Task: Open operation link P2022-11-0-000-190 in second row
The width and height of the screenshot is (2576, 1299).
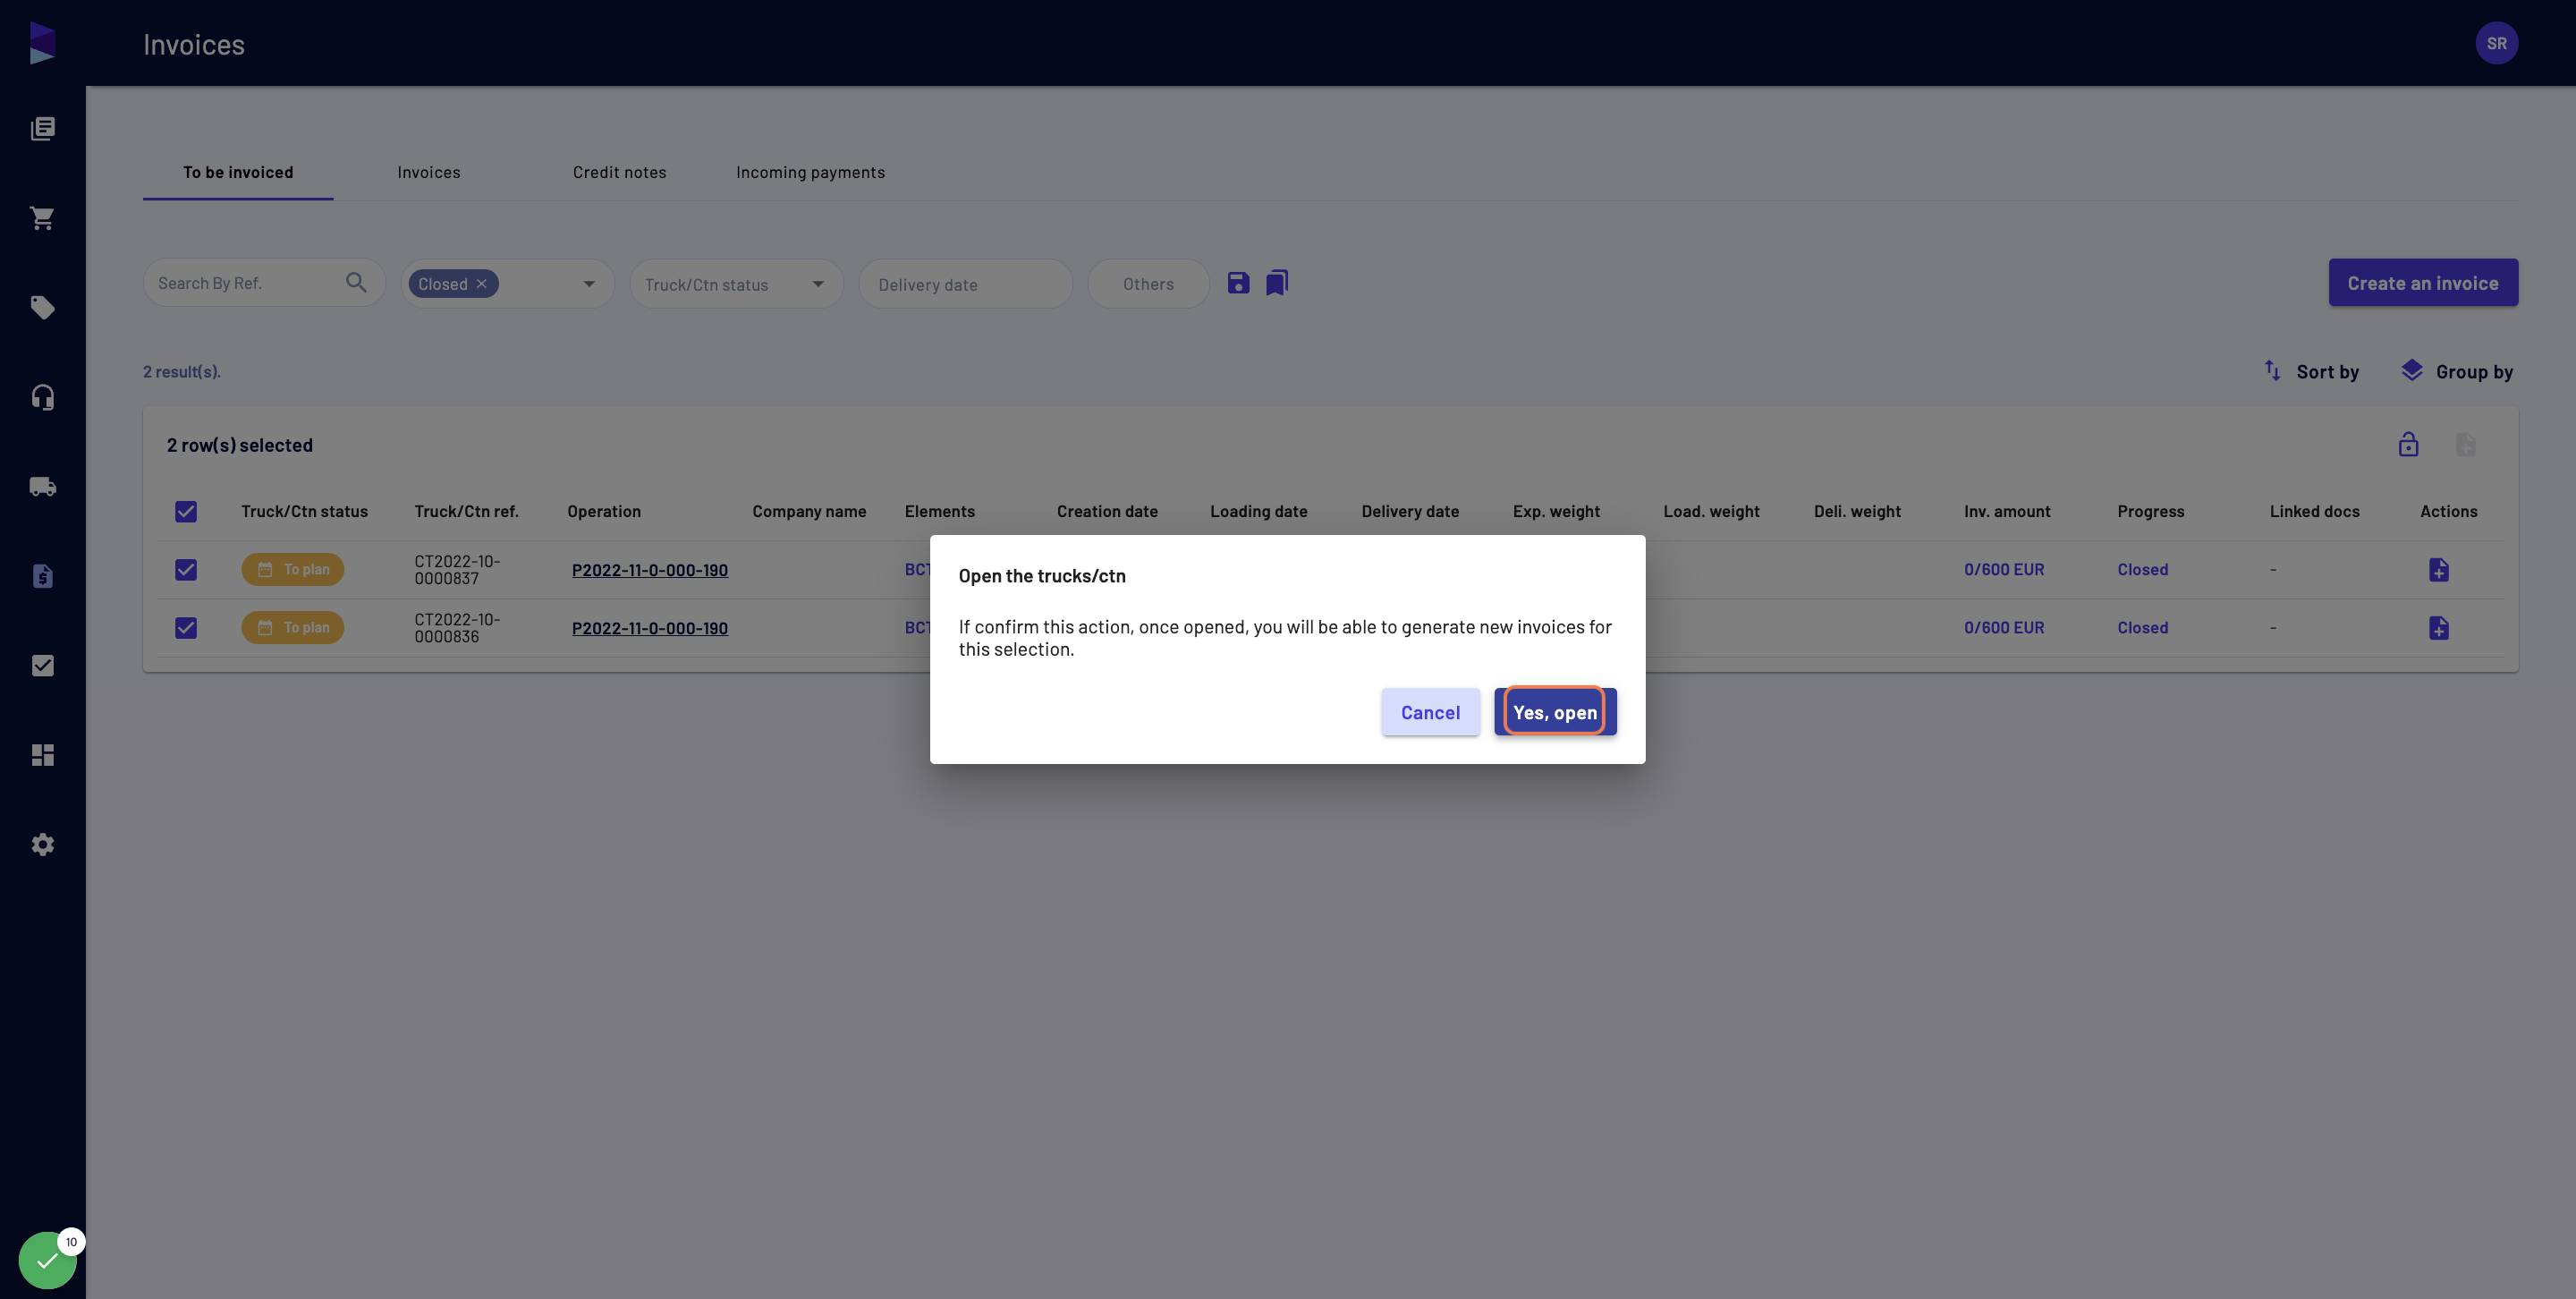Action: coord(650,628)
